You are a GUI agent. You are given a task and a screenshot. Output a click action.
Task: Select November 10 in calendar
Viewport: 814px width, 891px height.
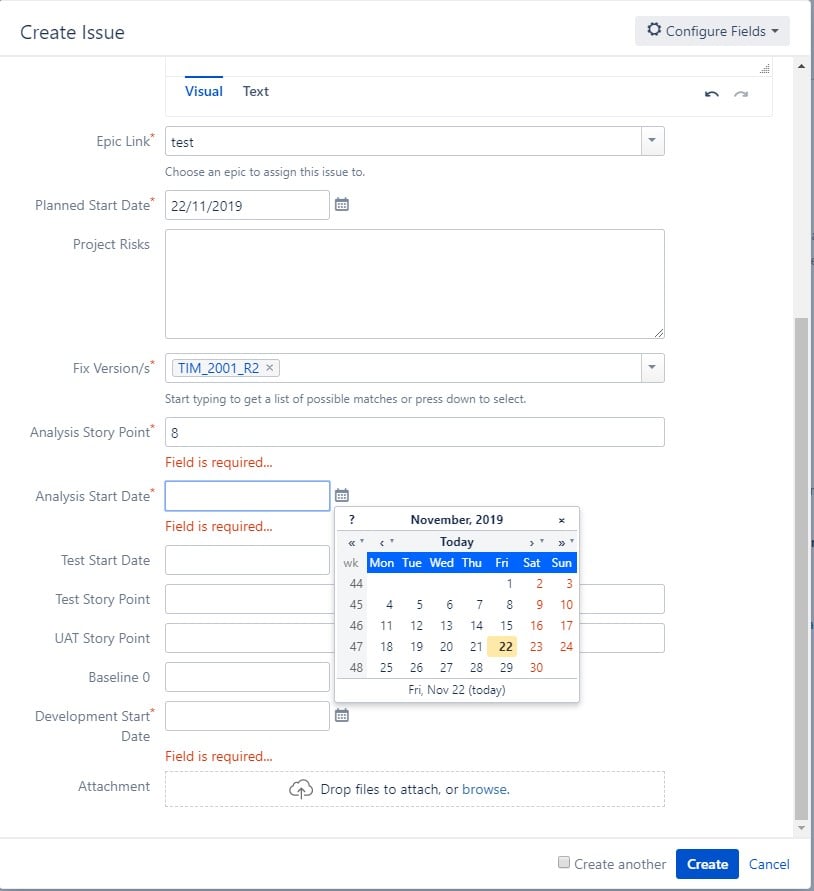coord(566,605)
